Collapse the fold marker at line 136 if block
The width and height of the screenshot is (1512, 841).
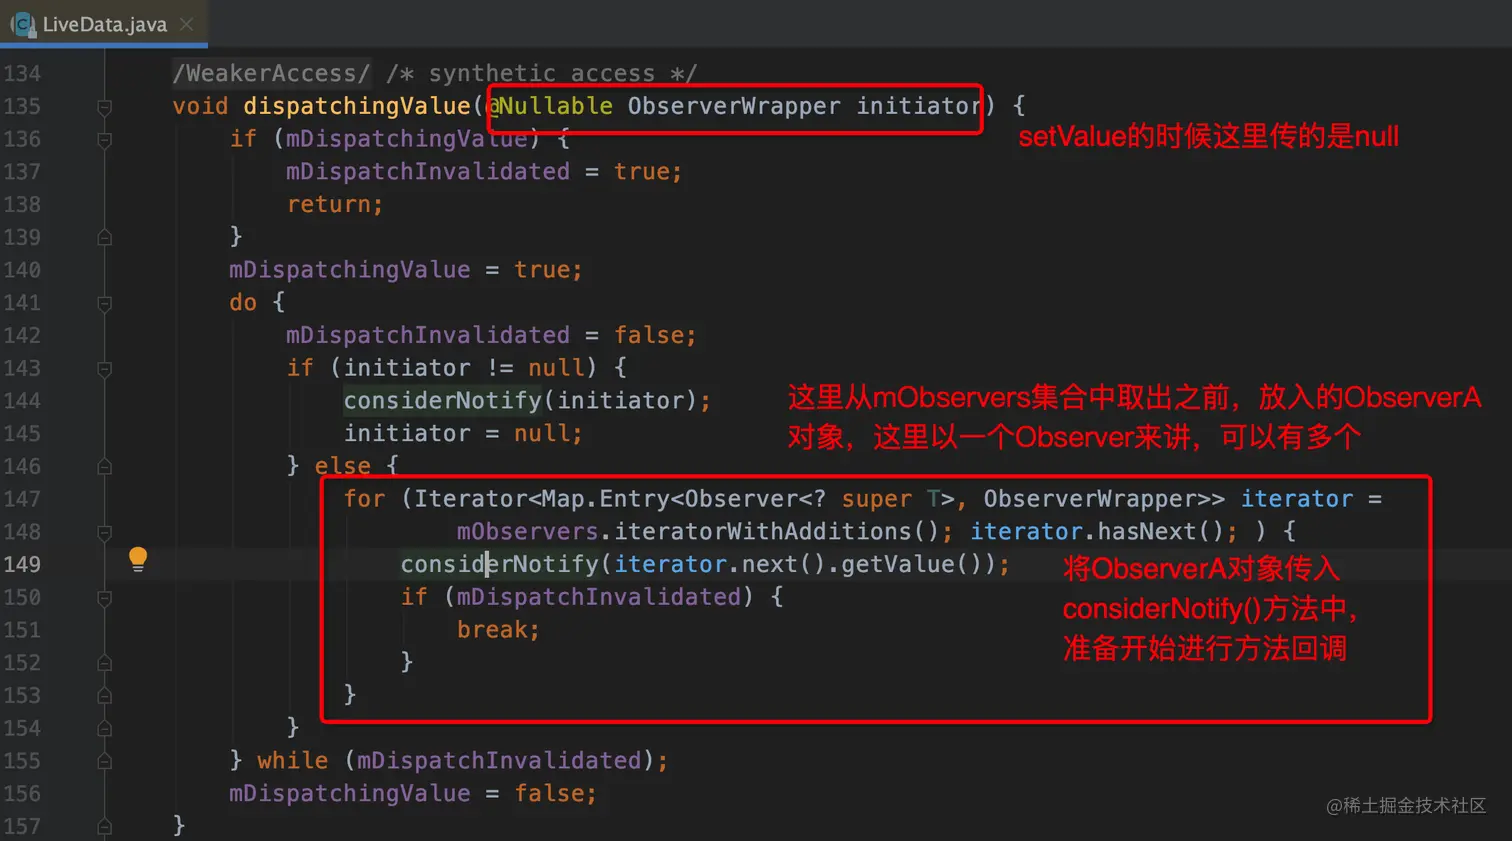105,139
